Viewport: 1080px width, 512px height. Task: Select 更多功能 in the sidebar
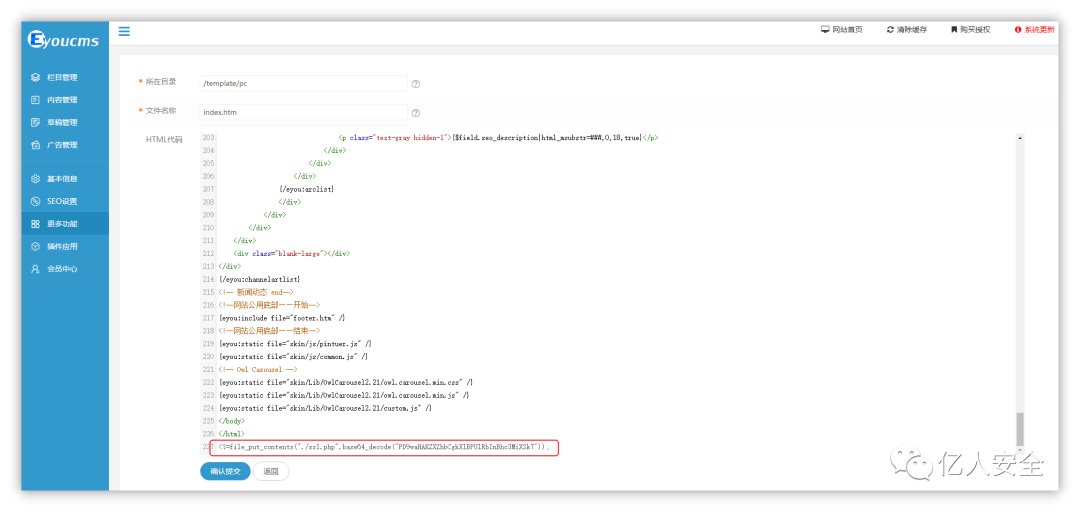65,224
